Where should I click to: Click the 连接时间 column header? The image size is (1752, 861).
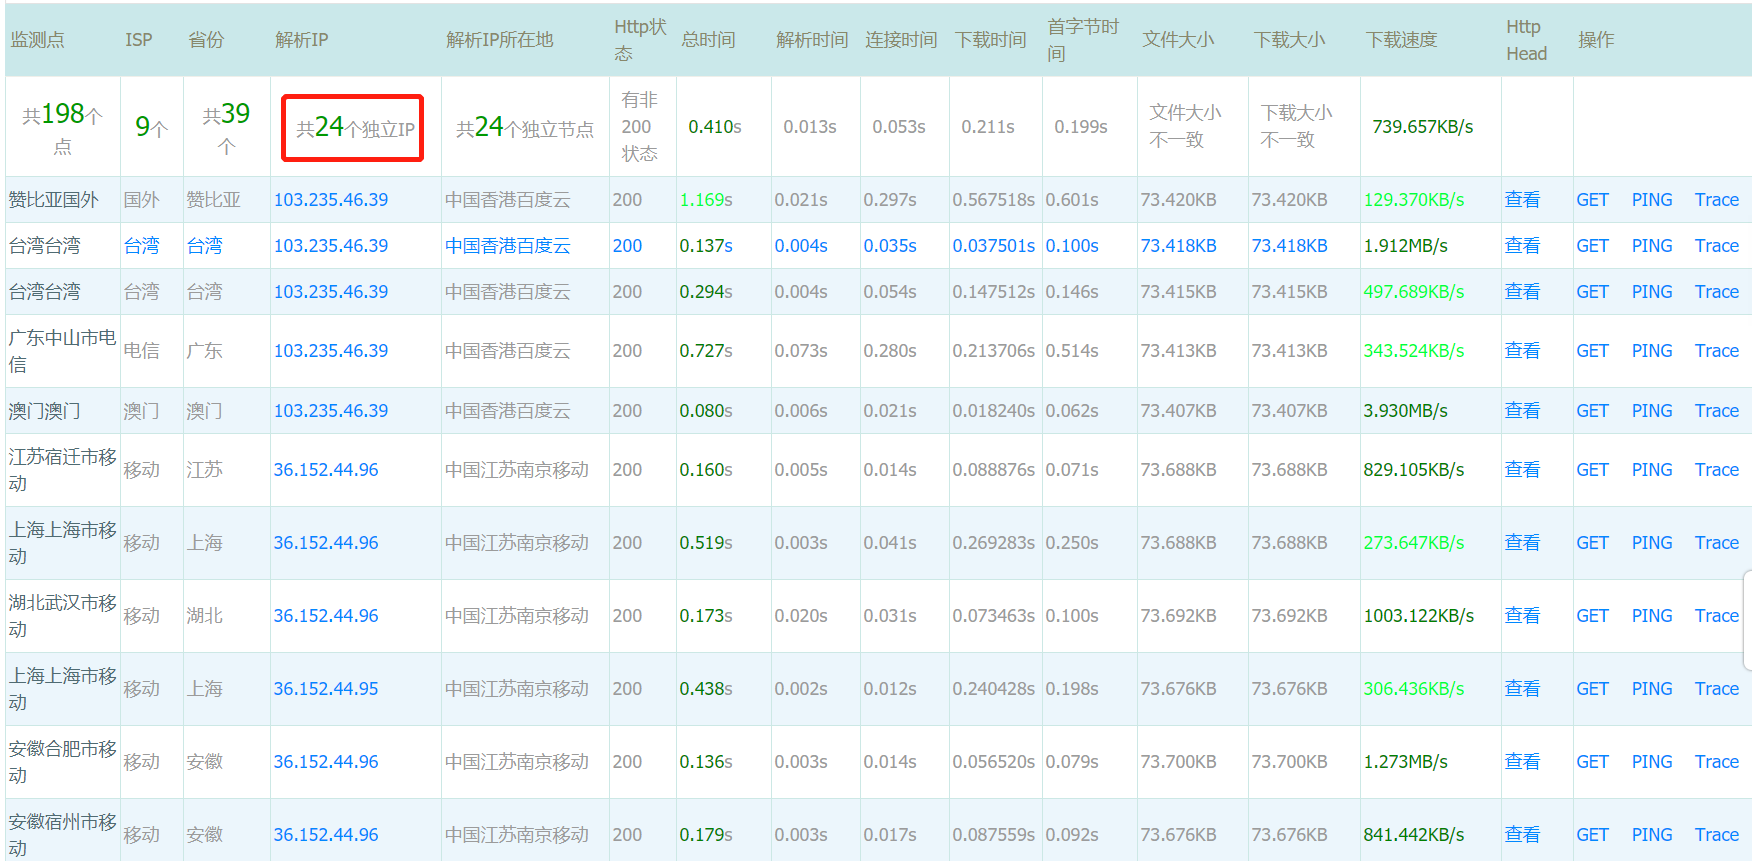point(901,40)
